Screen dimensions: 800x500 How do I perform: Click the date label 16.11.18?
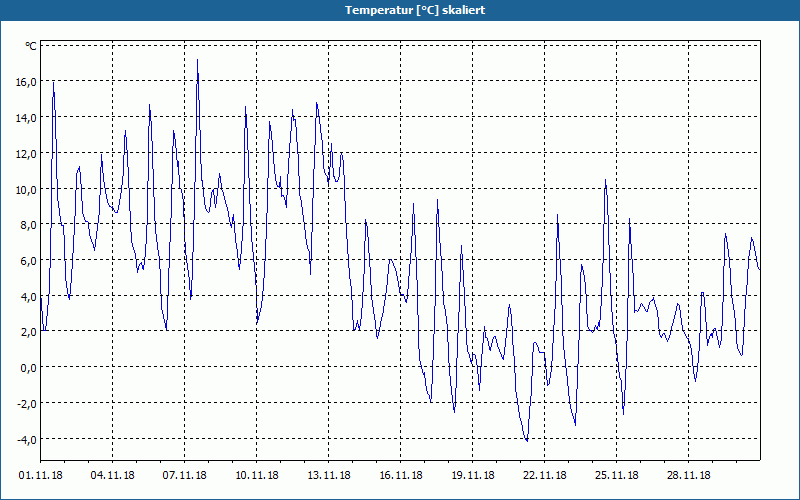(x=401, y=475)
